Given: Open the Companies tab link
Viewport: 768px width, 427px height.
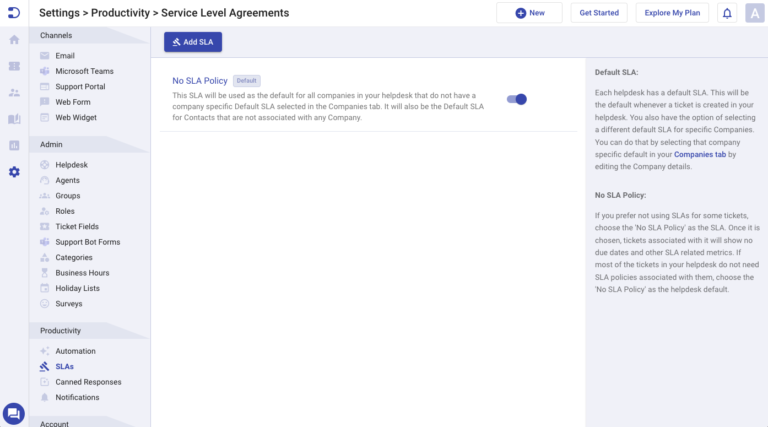Looking at the screenshot, I should [700, 154].
